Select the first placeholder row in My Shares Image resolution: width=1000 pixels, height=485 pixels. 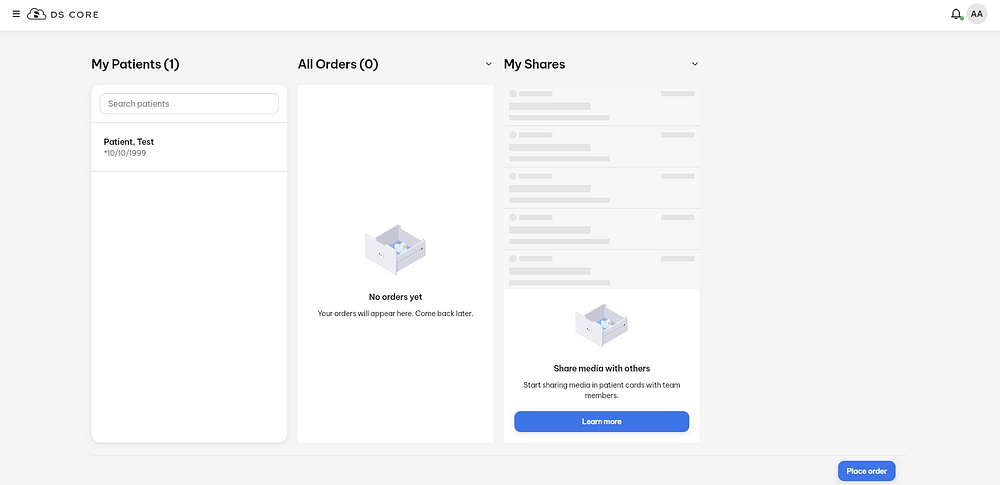[601, 105]
